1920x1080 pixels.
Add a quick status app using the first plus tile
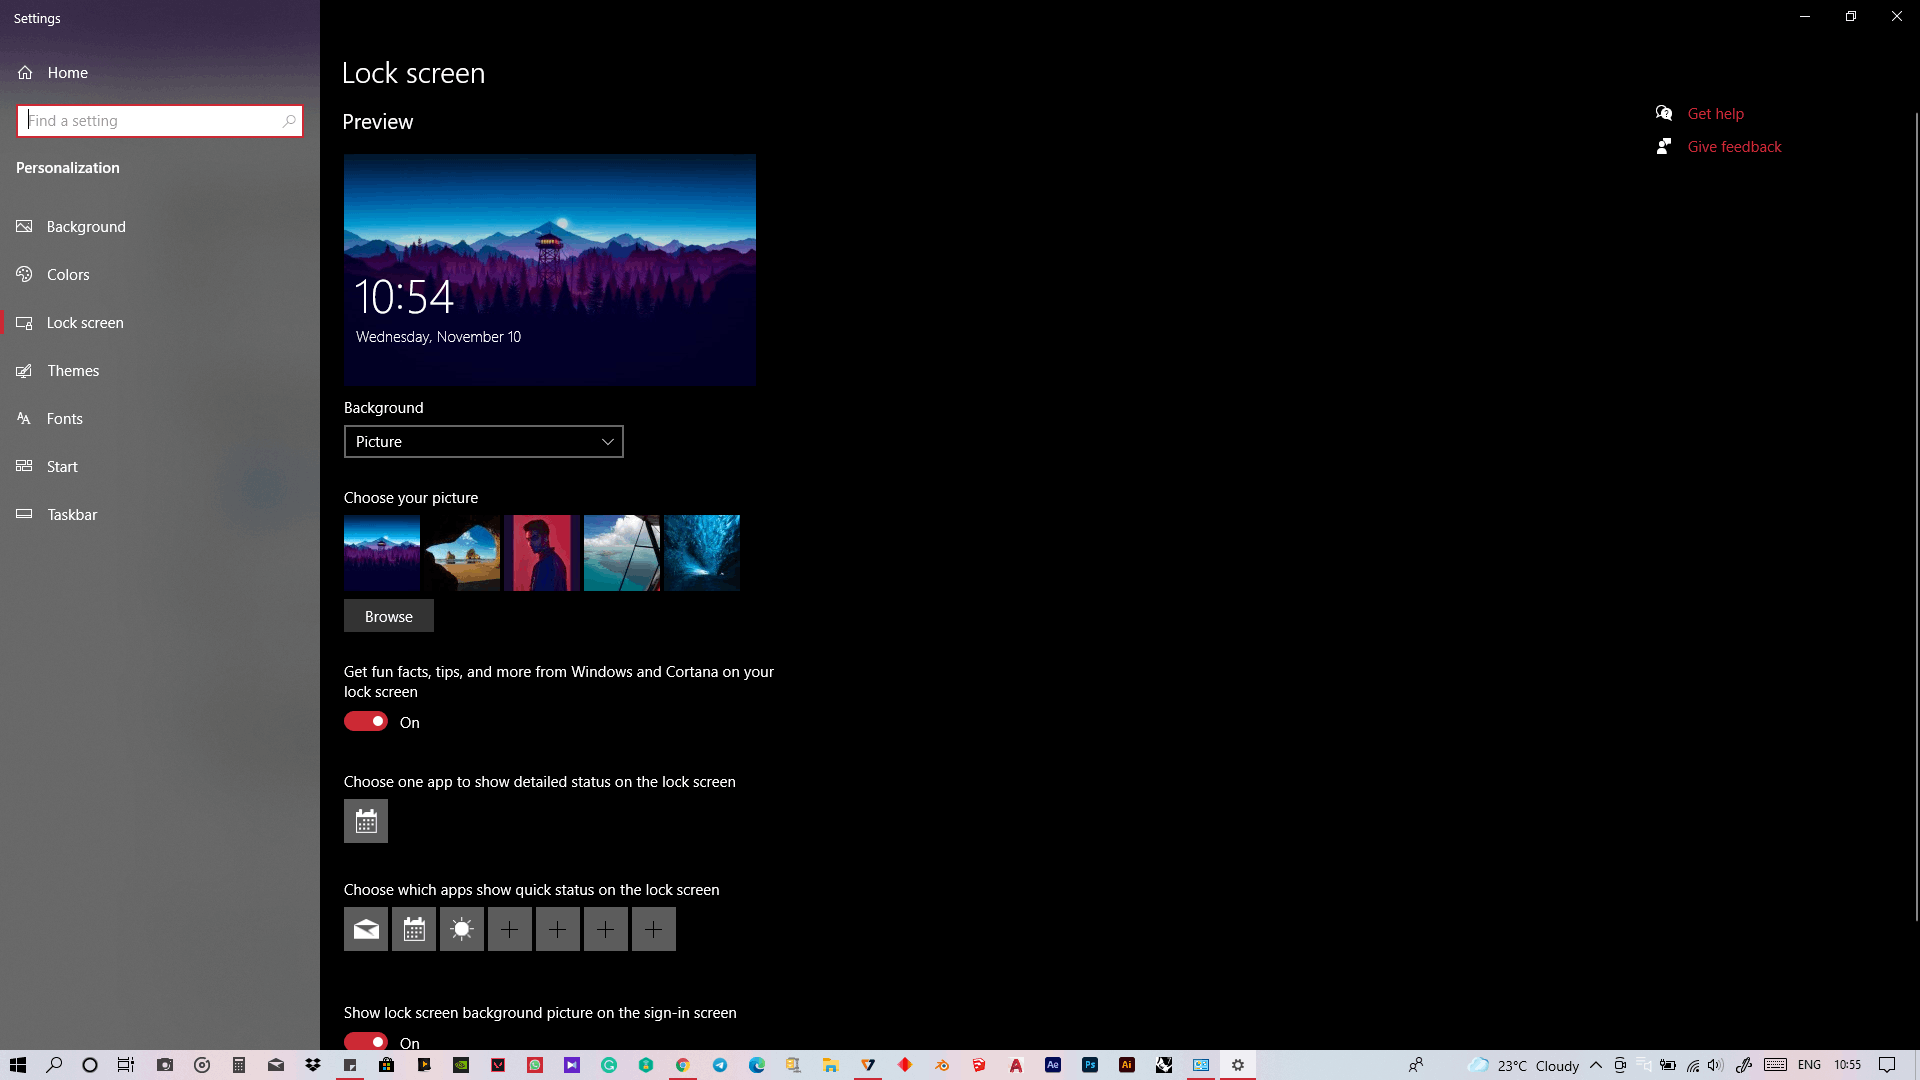tap(510, 929)
